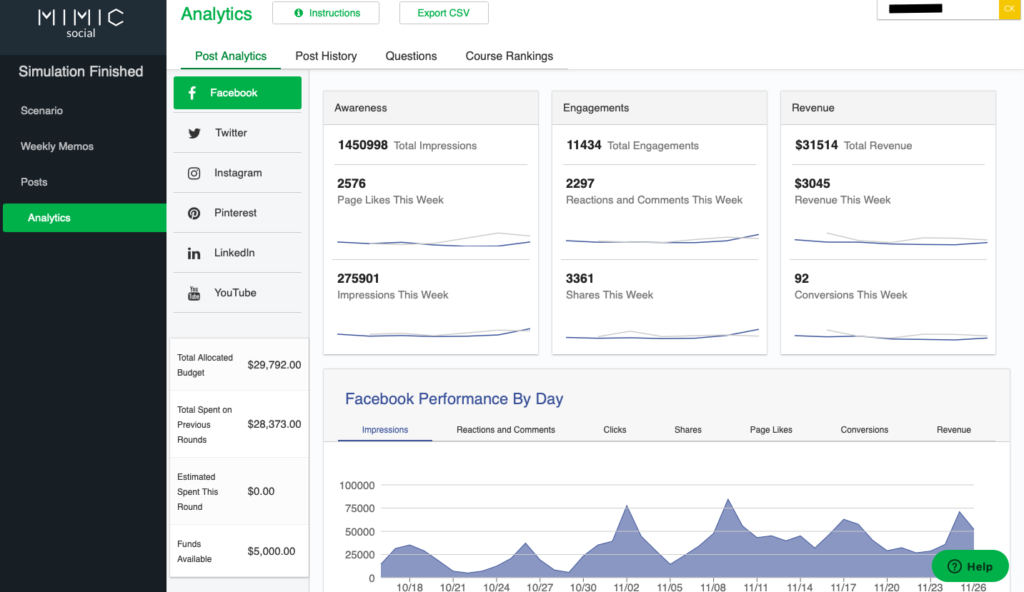
Task: Show the Impressions chart tab
Action: tap(385, 430)
